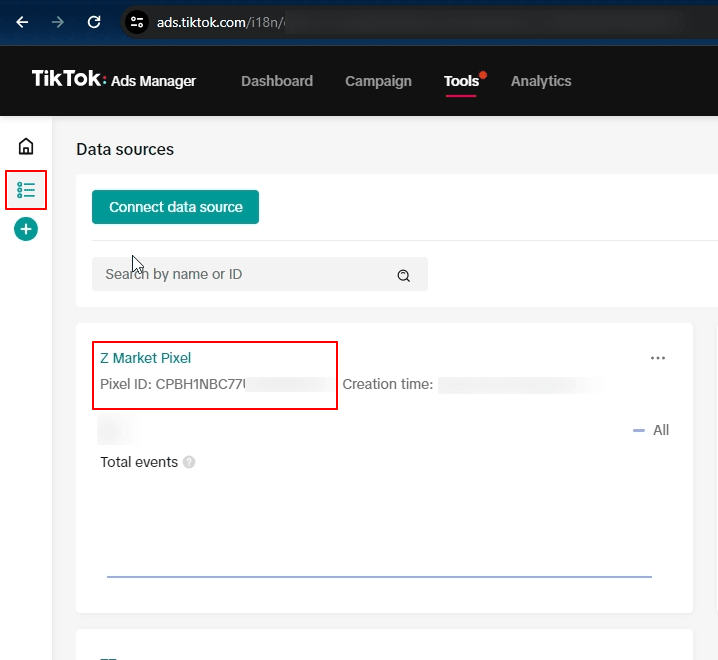Reload the page with refresh icon
Screen dimensions: 718x660
point(94,22)
